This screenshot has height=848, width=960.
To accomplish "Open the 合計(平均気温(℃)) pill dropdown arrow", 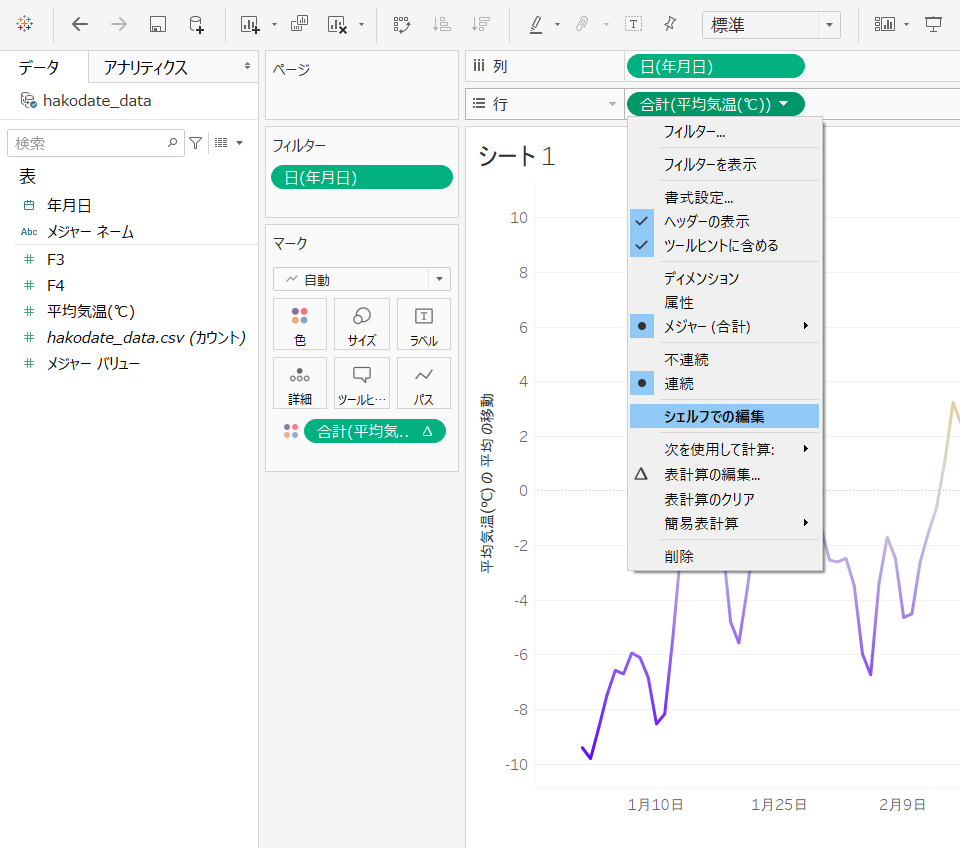I will tap(784, 104).
